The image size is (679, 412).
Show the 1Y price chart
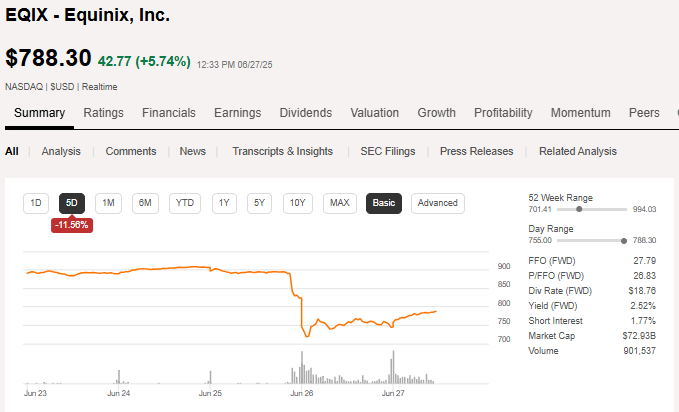coord(224,203)
